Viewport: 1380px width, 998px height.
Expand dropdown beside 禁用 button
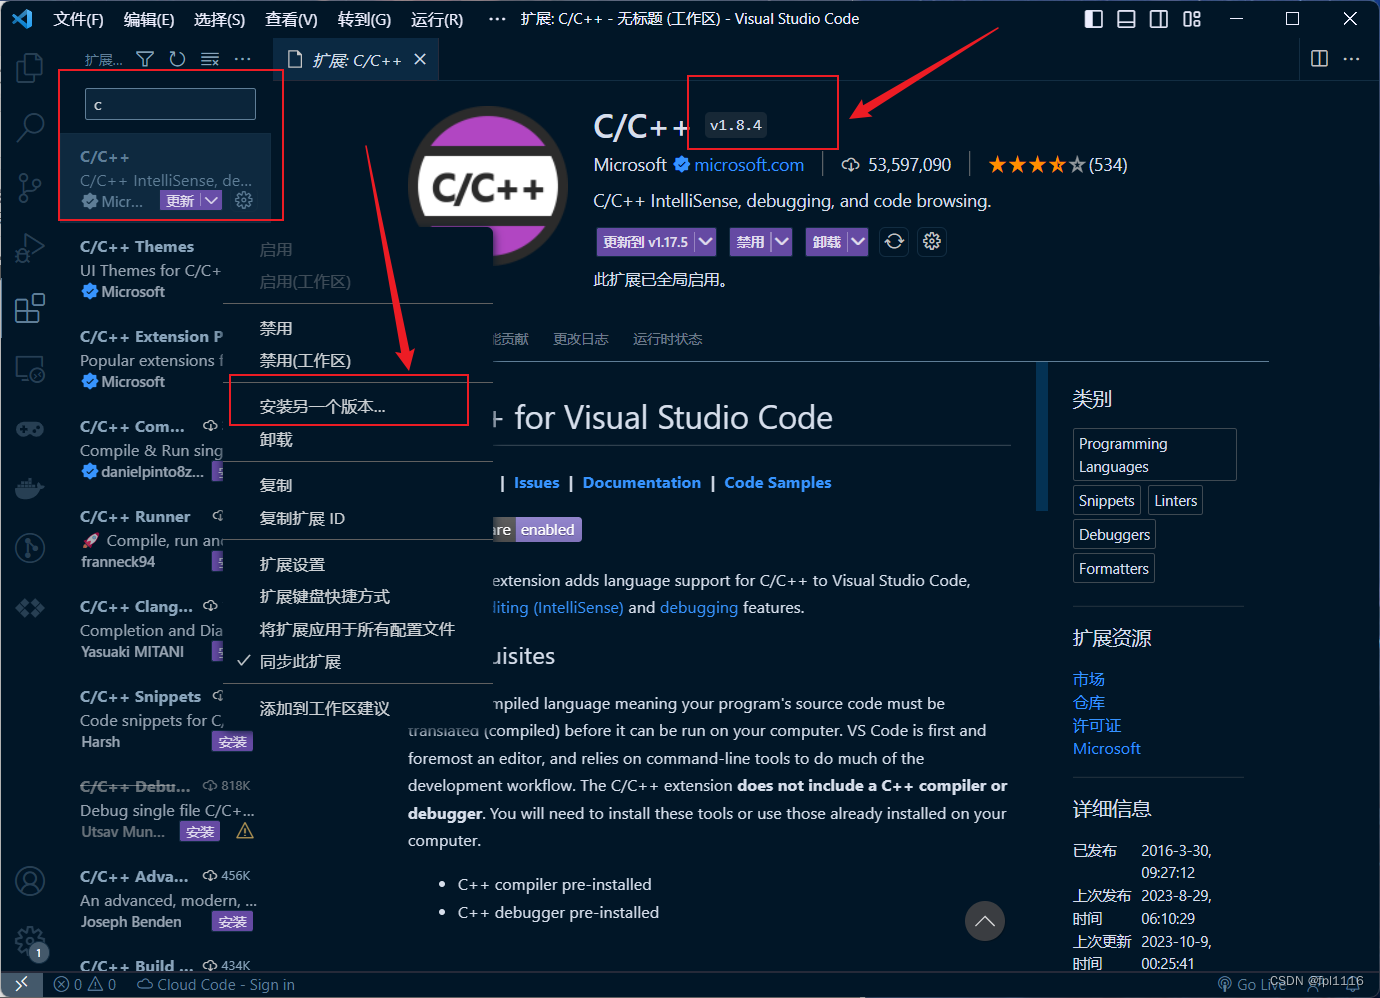pos(782,242)
